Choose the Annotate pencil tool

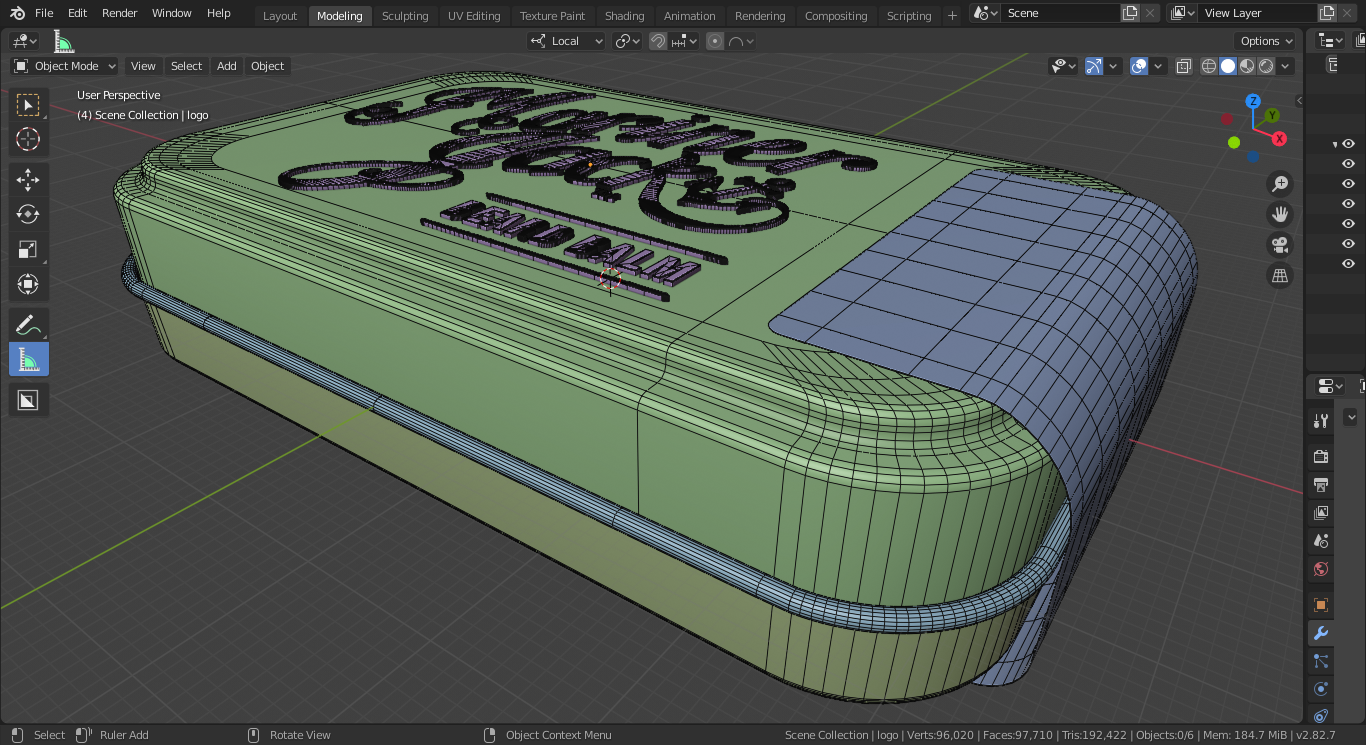coord(28,325)
